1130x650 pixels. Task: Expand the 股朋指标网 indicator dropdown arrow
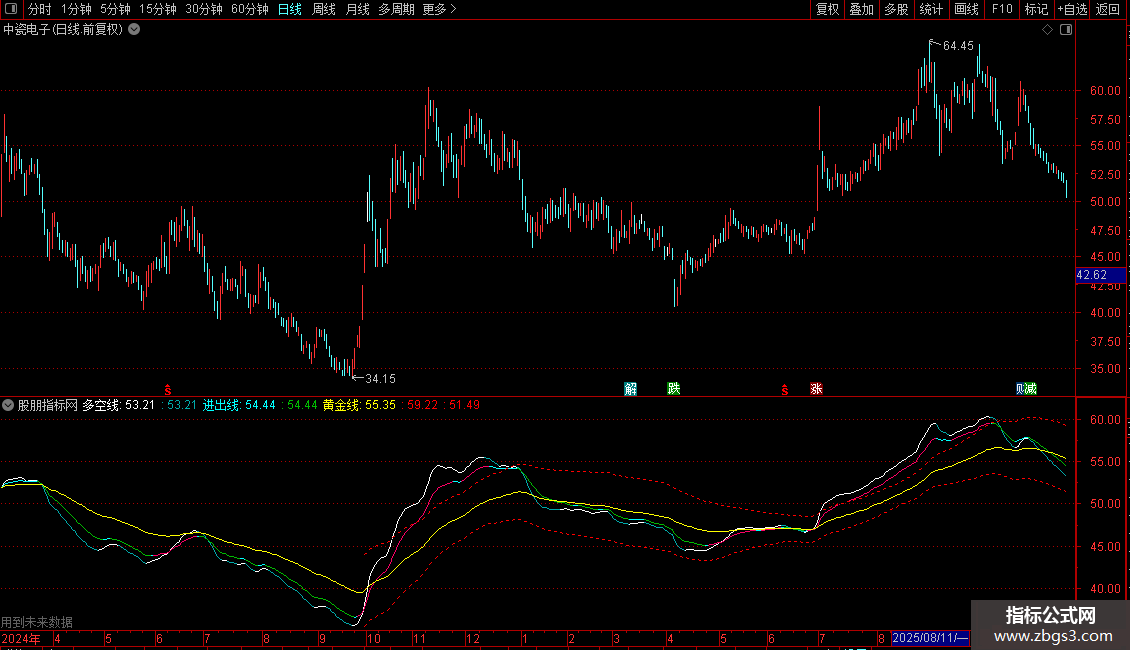click(x=9, y=406)
